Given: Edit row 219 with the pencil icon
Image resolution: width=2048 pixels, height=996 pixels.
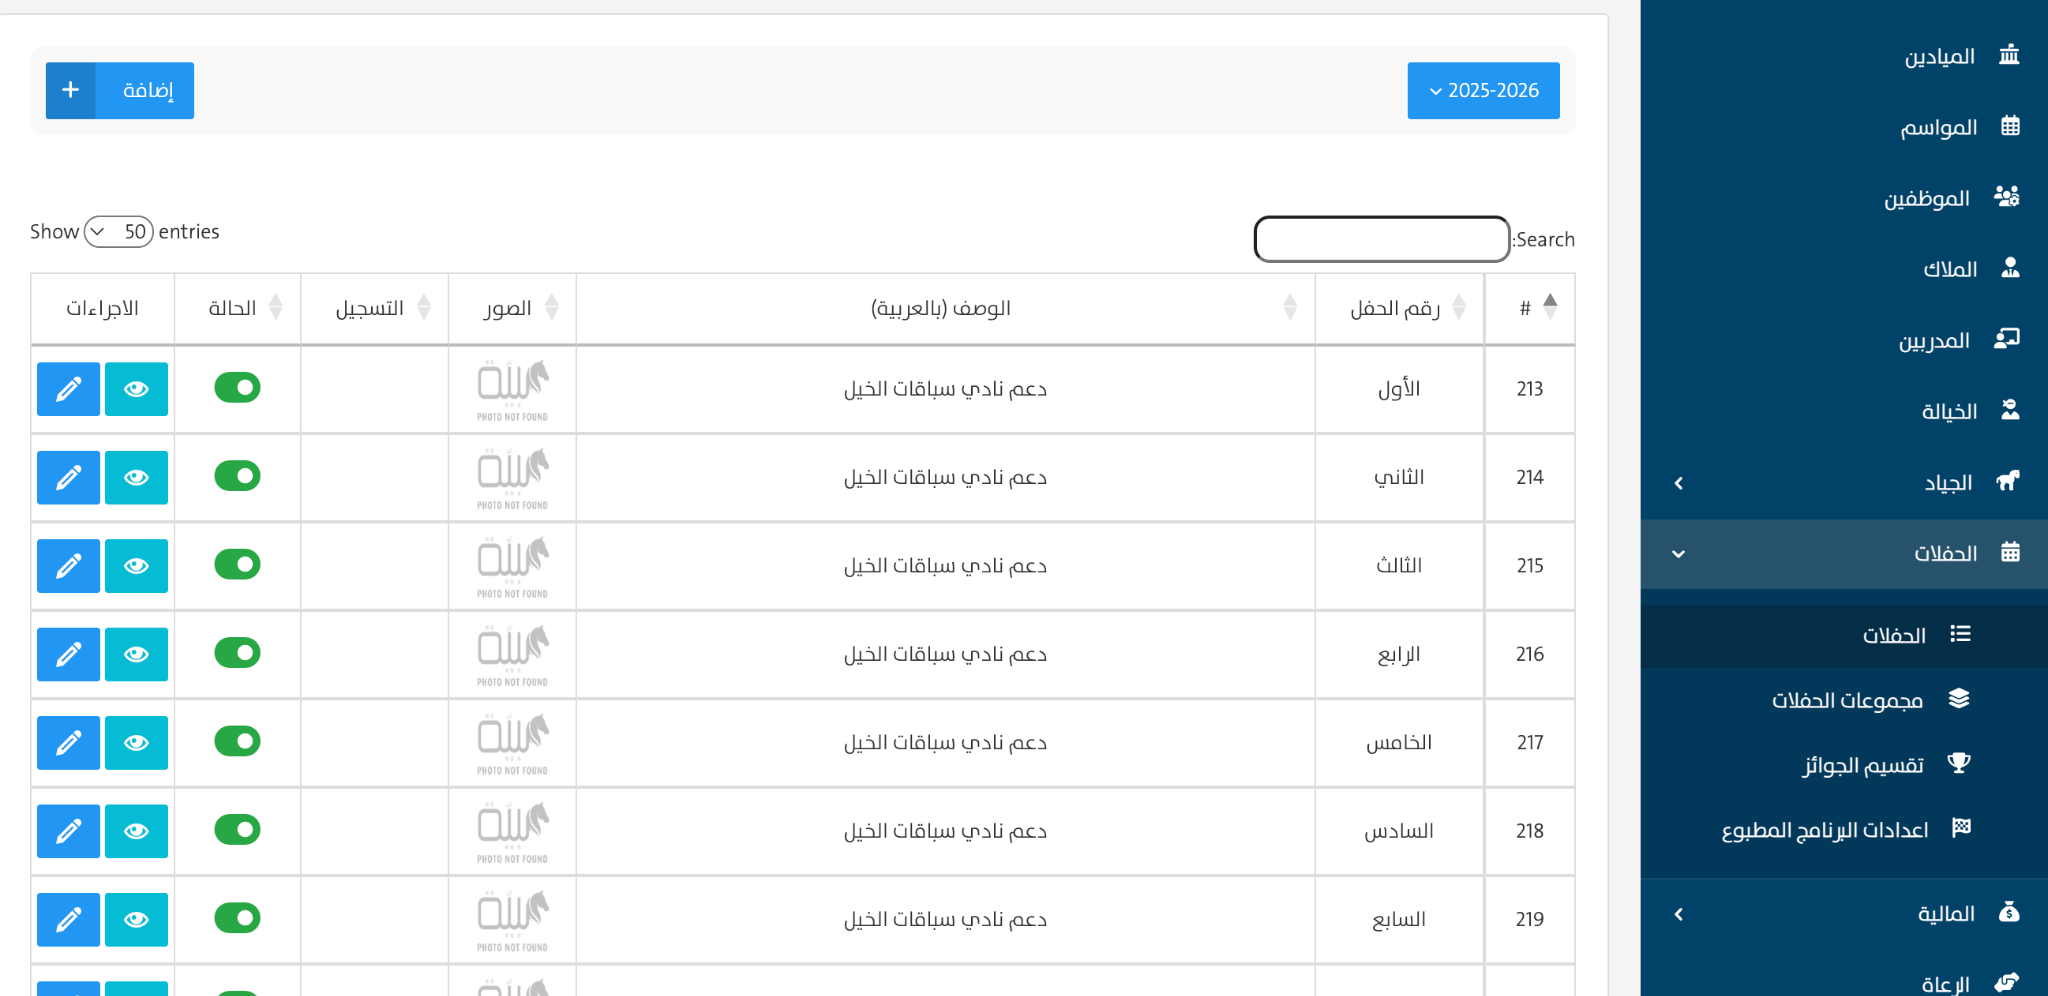Looking at the screenshot, I should click(68, 920).
